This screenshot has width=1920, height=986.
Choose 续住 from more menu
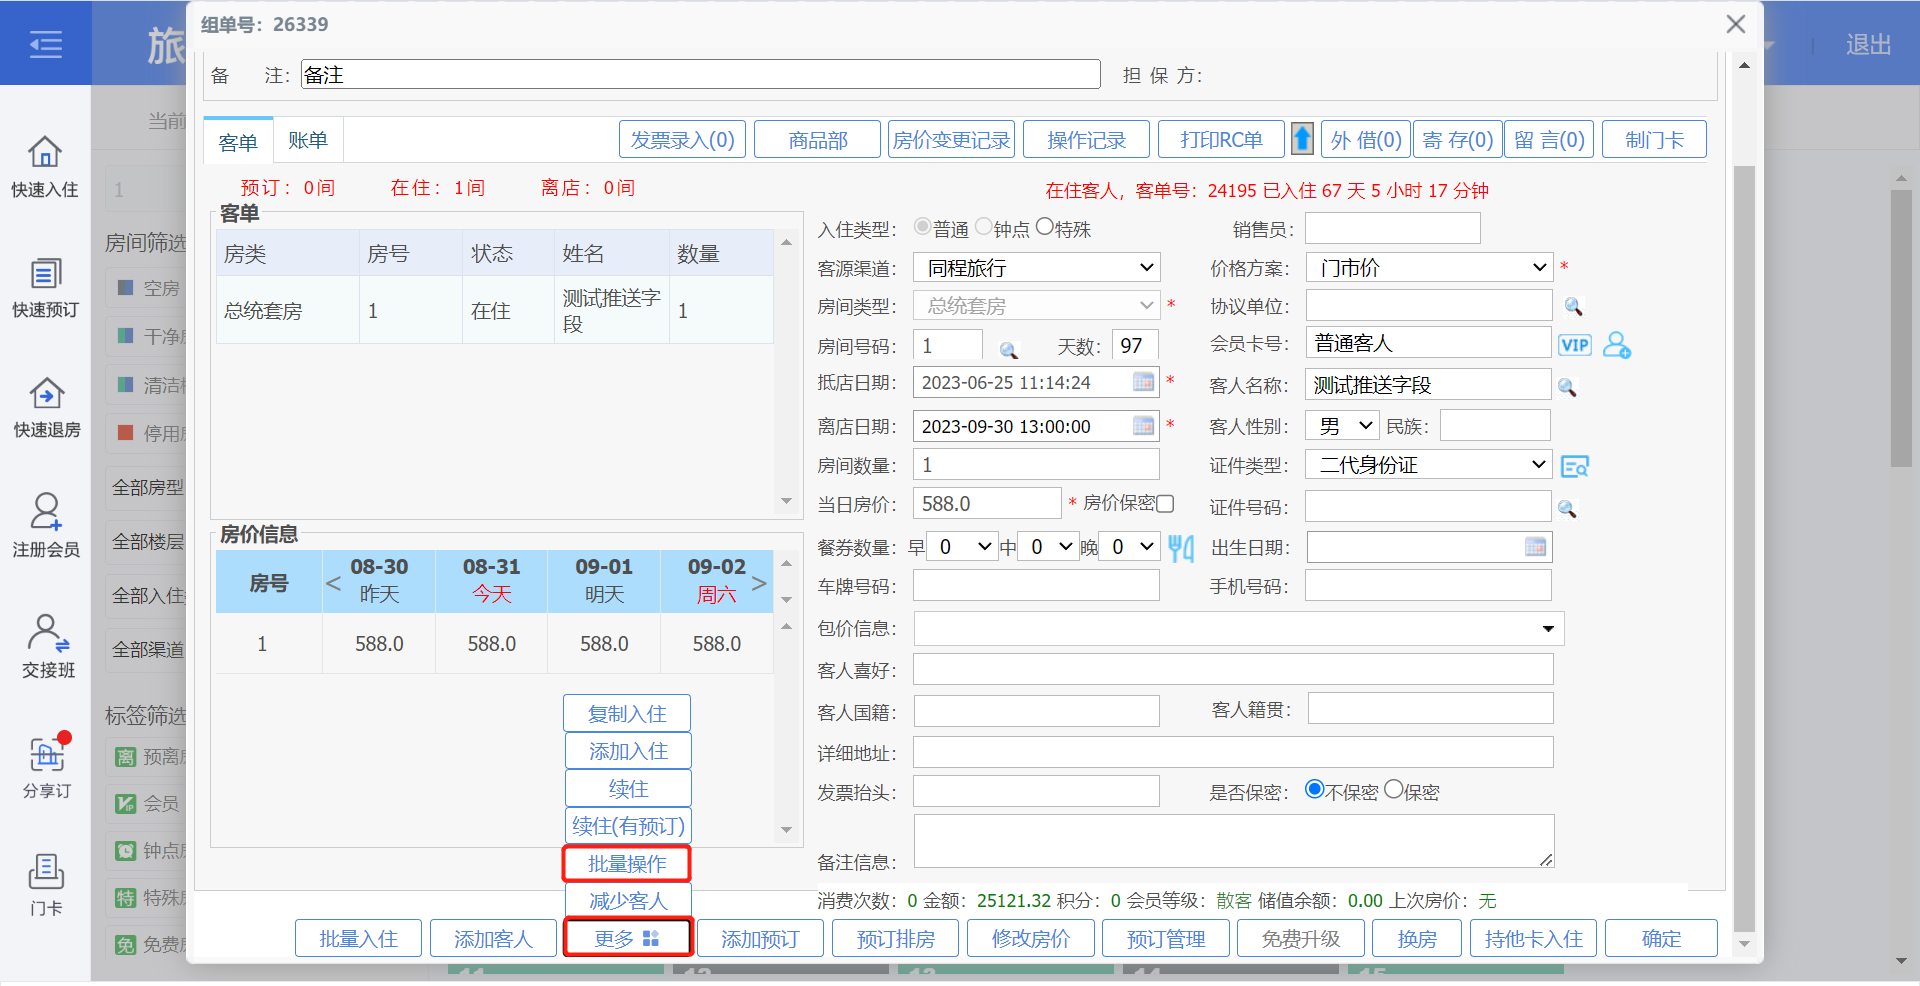click(628, 788)
